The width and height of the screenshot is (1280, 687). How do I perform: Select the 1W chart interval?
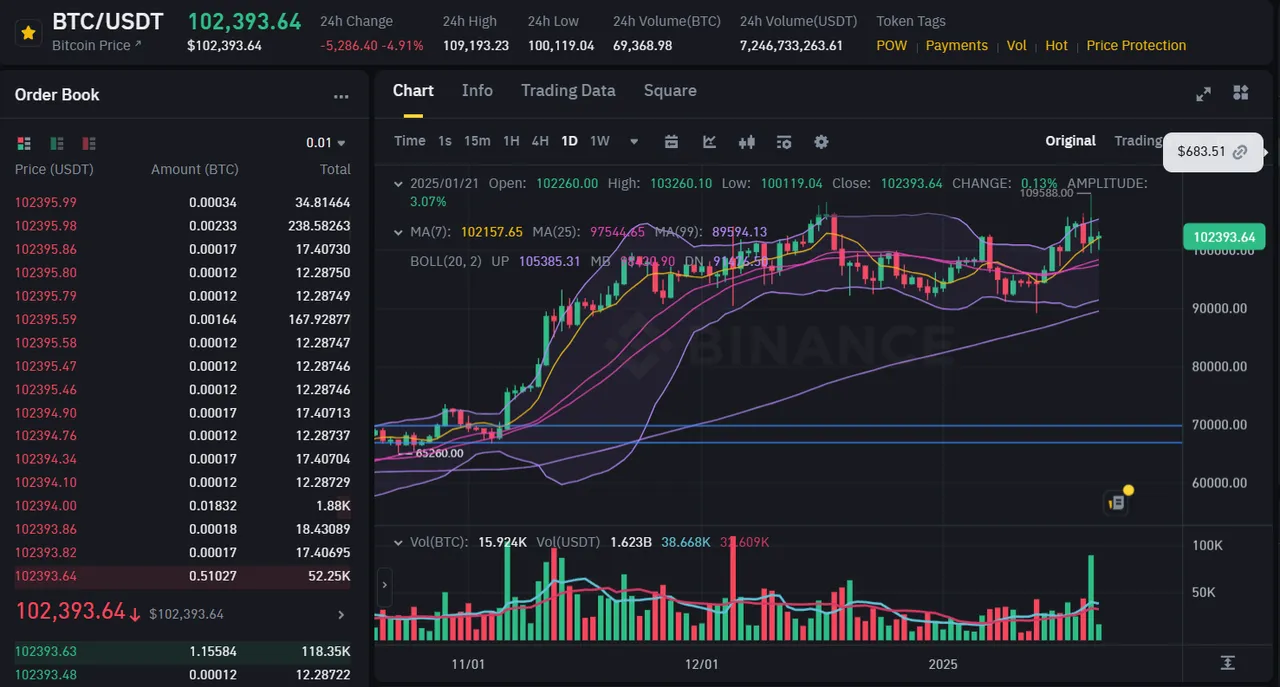(600, 141)
